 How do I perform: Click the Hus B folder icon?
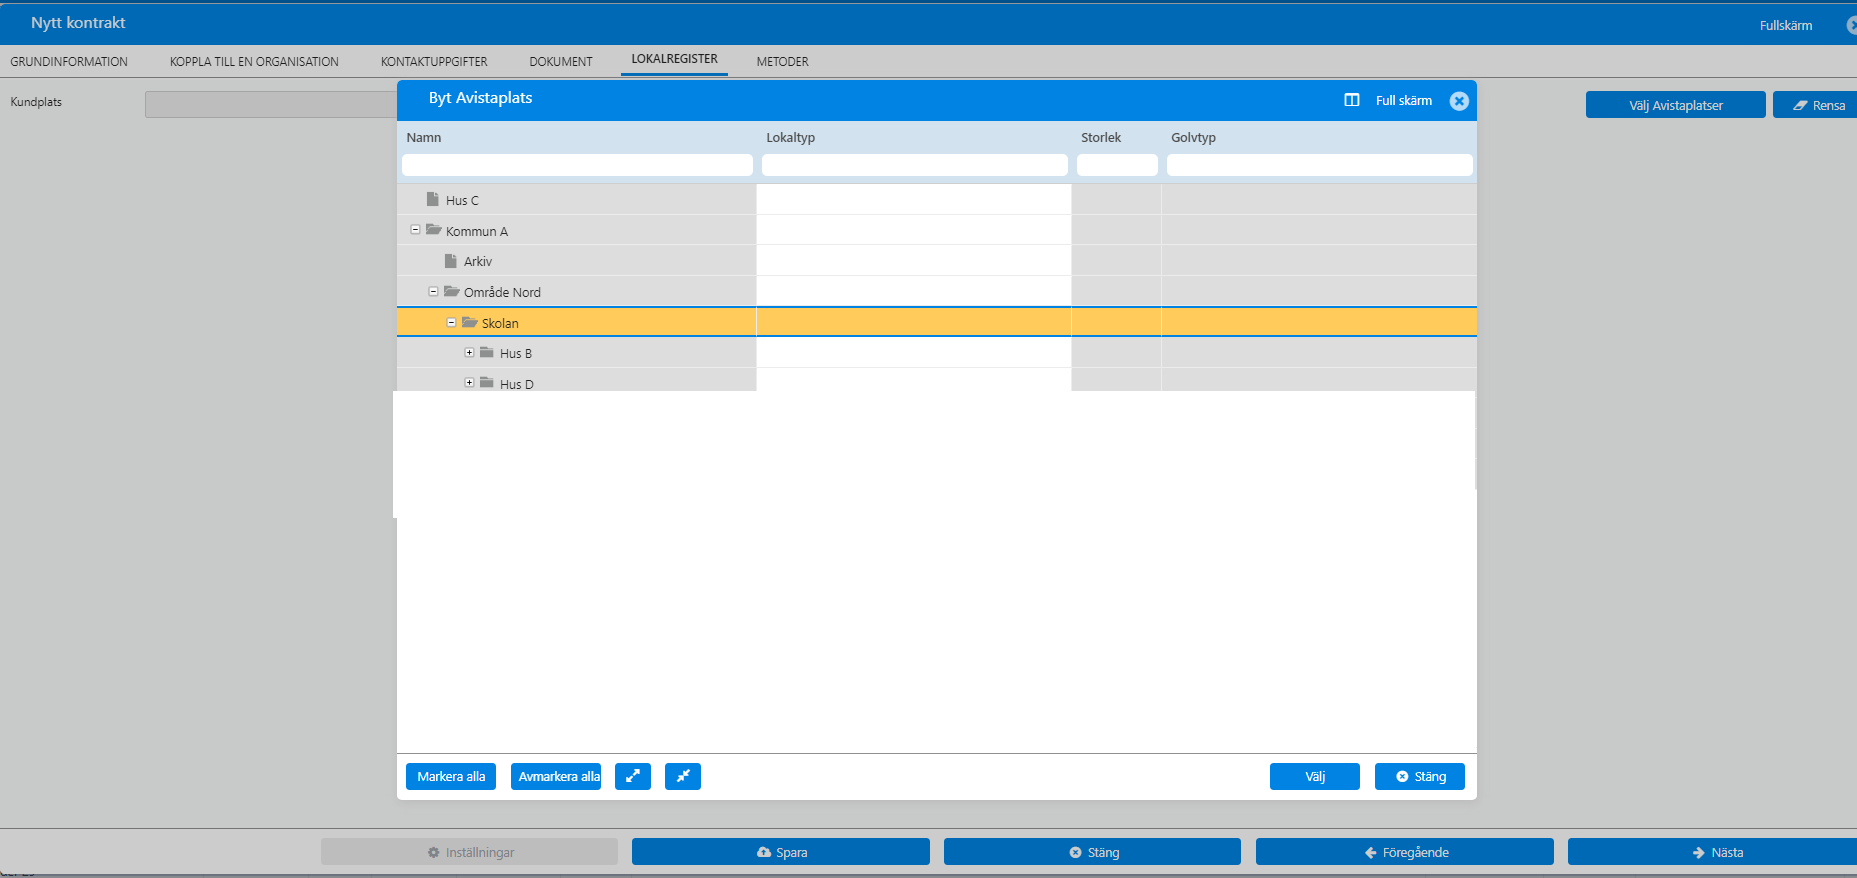pyautogui.click(x=487, y=352)
